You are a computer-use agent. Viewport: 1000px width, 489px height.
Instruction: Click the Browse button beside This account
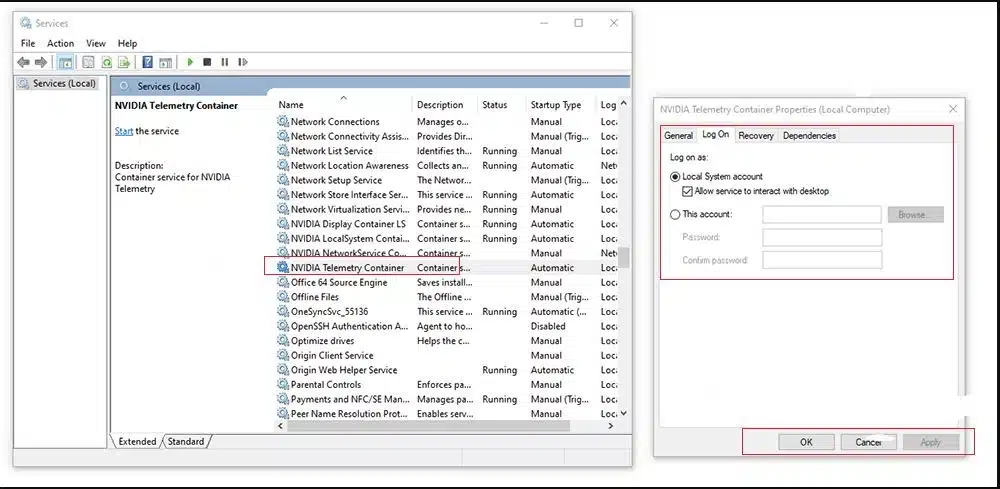click(915, 215)
